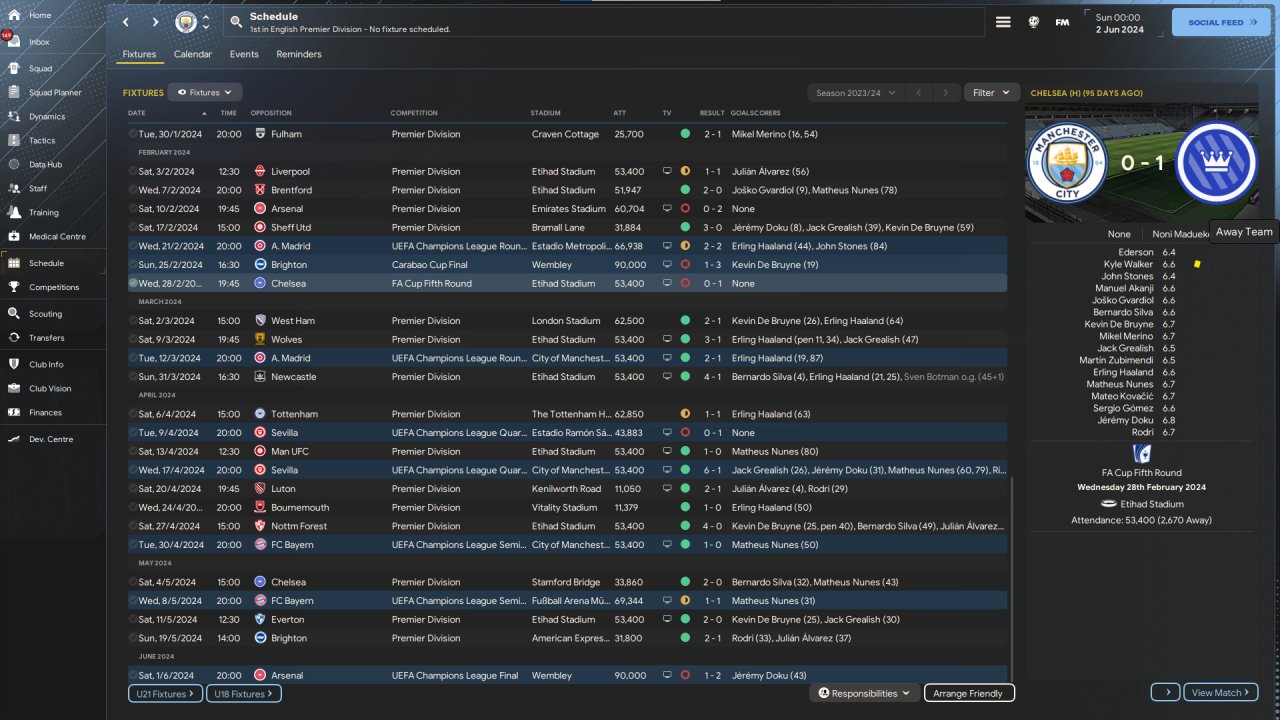1280x720 pixels.
Task: Open the hamburger menu in the top bar
Action: click(x=1003, y=22)
